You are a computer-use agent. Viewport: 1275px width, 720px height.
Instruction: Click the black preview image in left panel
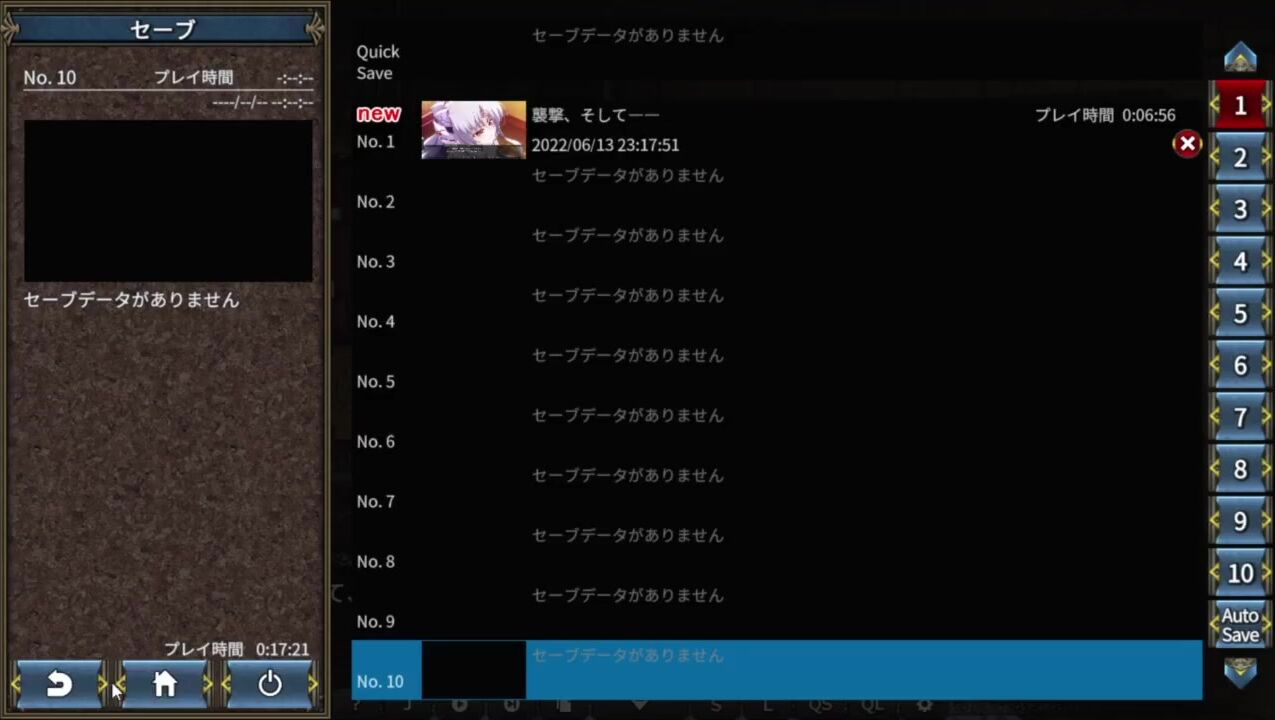coord(168,201)
